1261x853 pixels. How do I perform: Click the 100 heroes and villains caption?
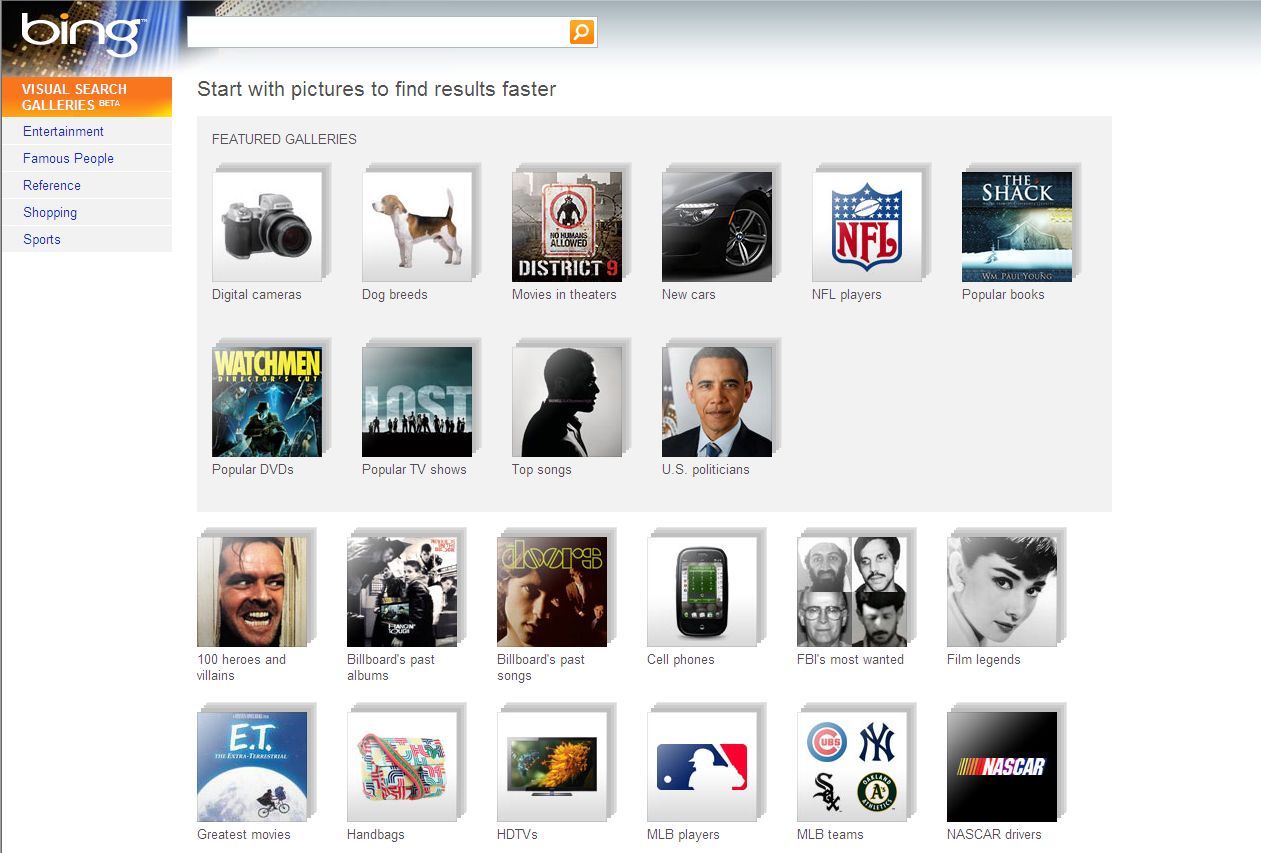[x=241, y=668]
